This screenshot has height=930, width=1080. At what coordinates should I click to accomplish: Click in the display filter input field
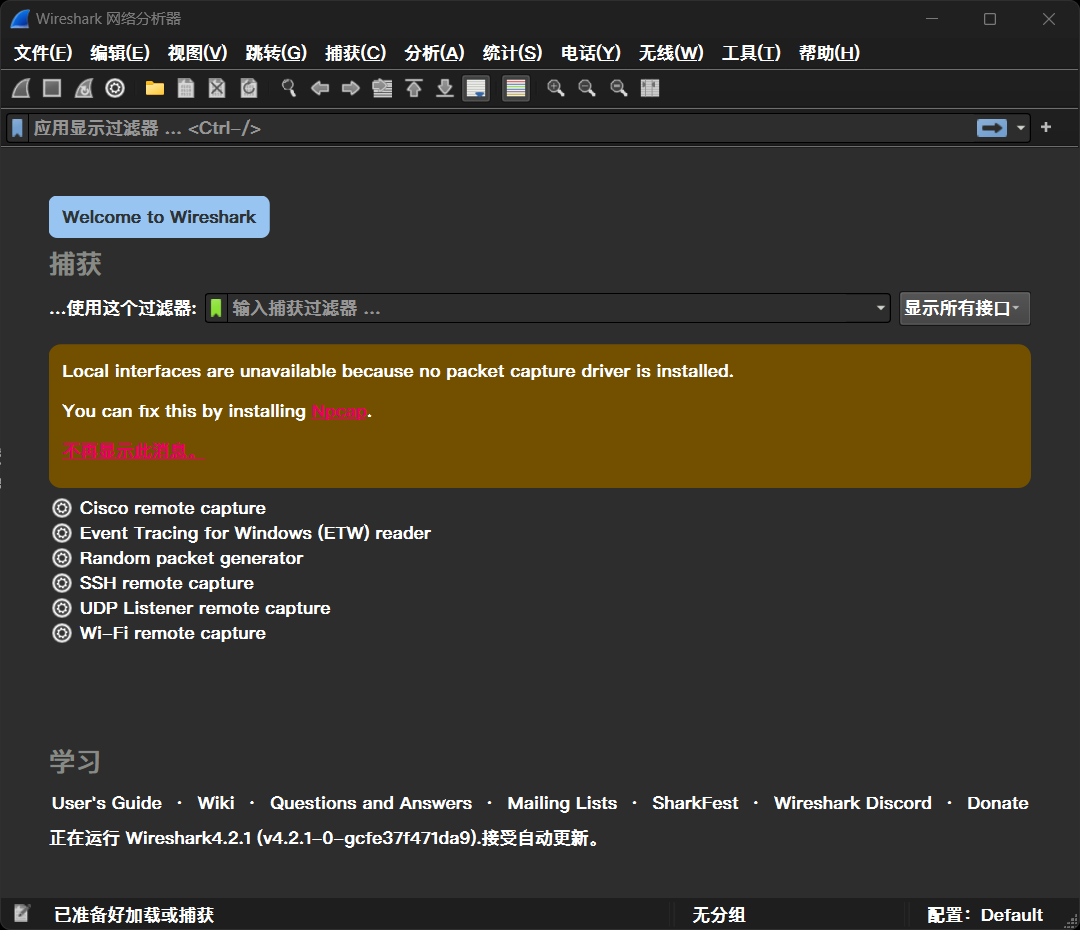pyautogui.click(x=499, y=128)
